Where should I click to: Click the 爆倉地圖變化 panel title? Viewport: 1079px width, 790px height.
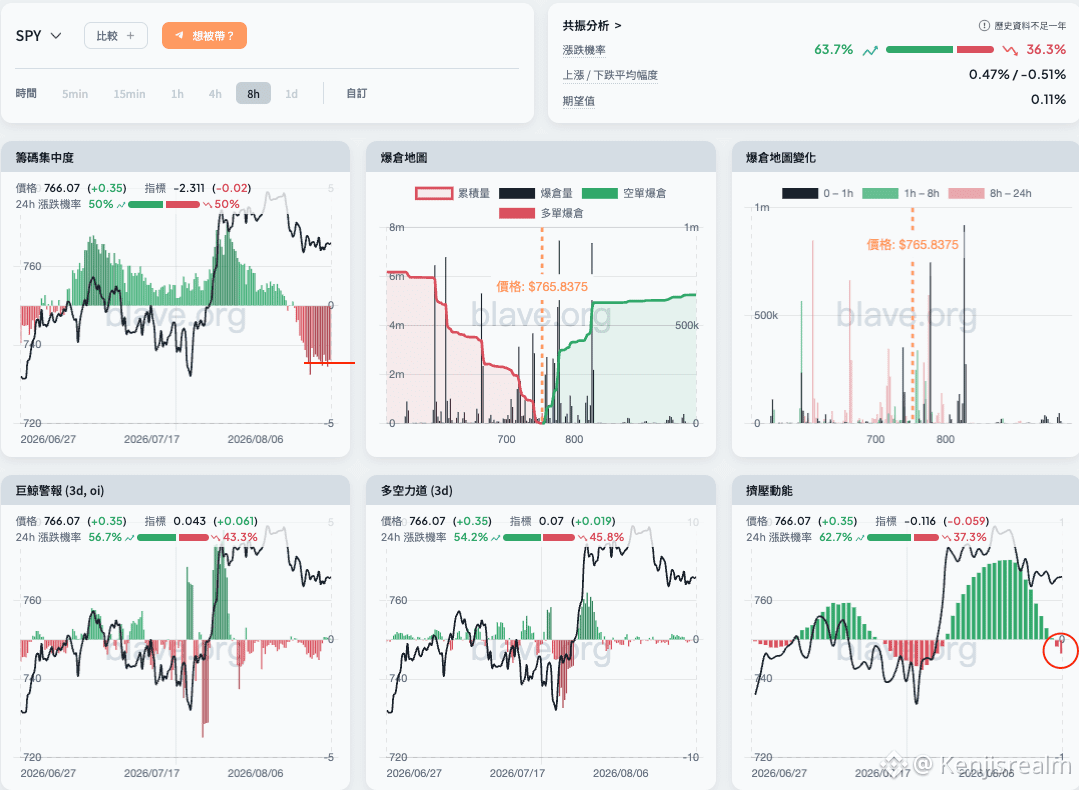780,158
